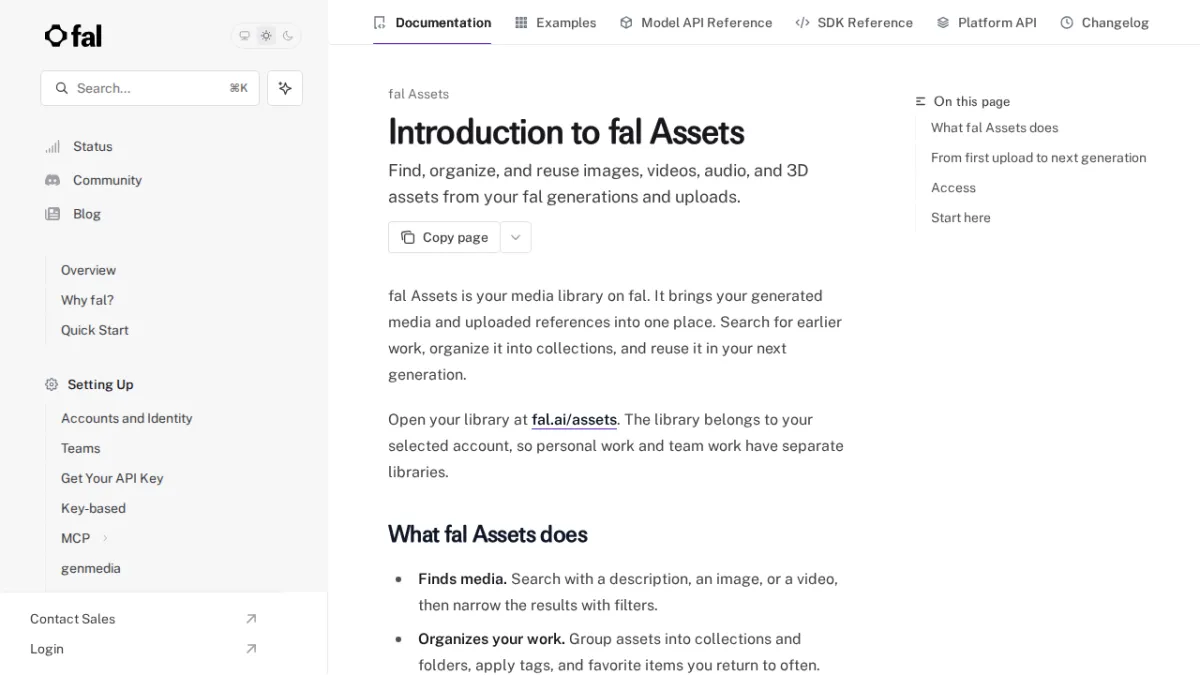This screenshot has height=675, width=1200.
Task: Open the genmedia page
Action: click(x=90, y=568)
